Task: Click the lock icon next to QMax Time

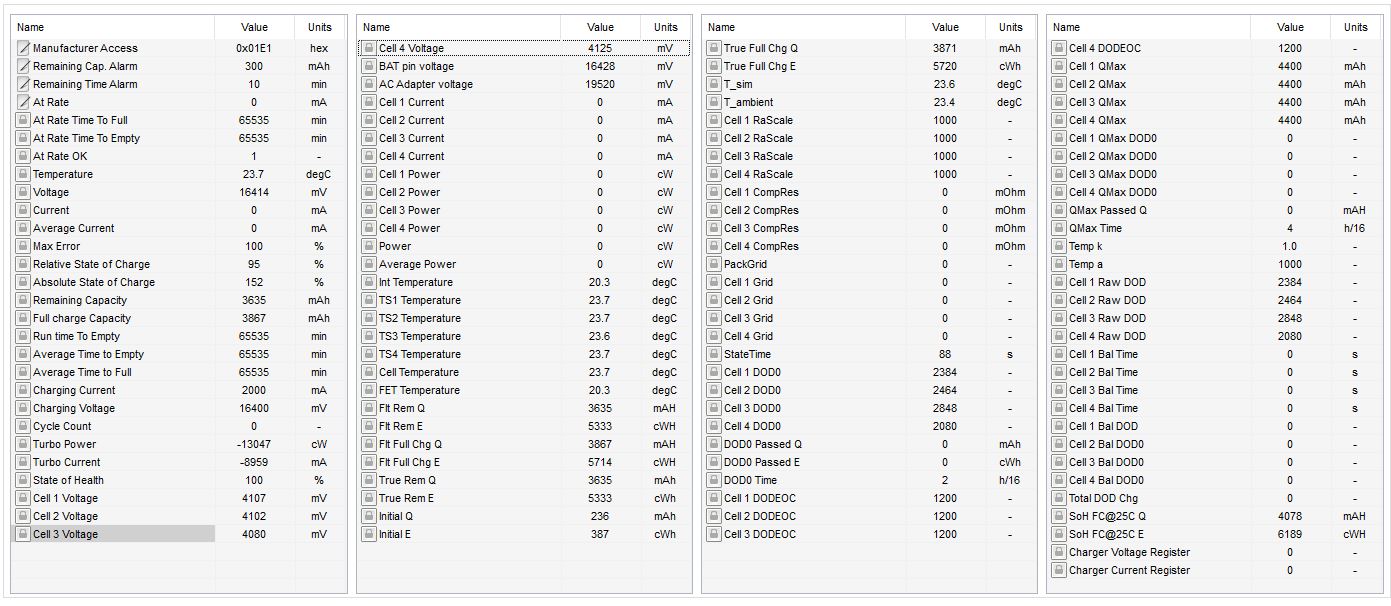Action: click(1059, 228)
